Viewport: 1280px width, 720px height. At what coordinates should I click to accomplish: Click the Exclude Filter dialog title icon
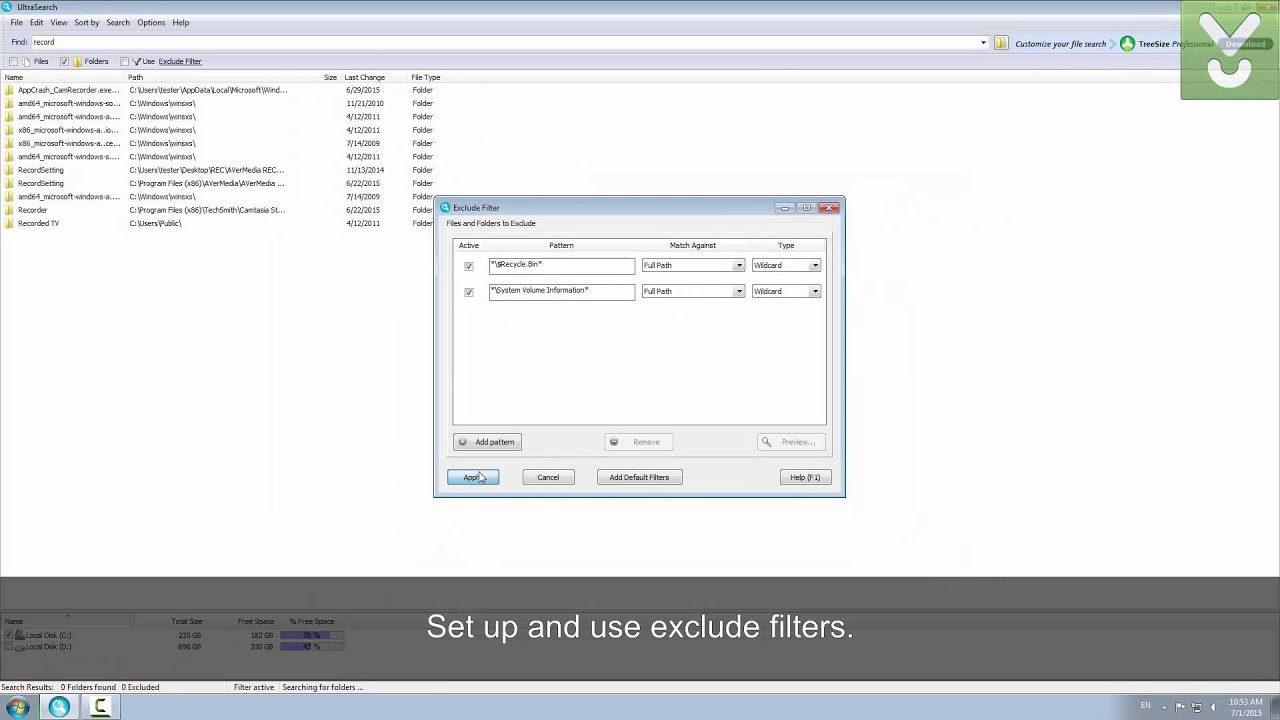(x=446, y=208)
